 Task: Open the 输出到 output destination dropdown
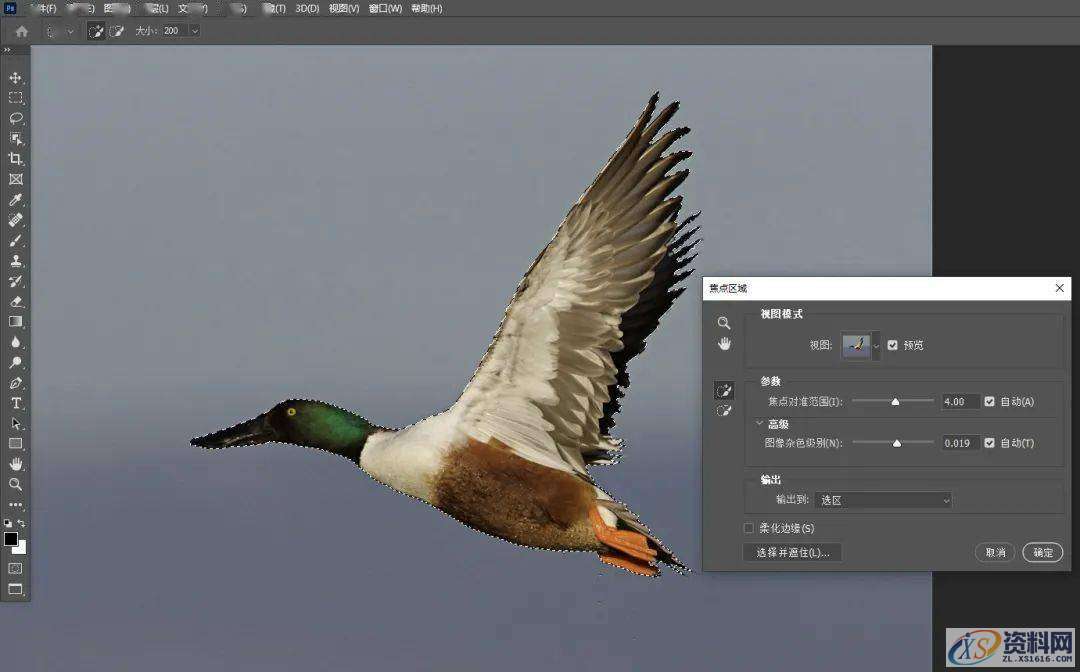(884, 499)
